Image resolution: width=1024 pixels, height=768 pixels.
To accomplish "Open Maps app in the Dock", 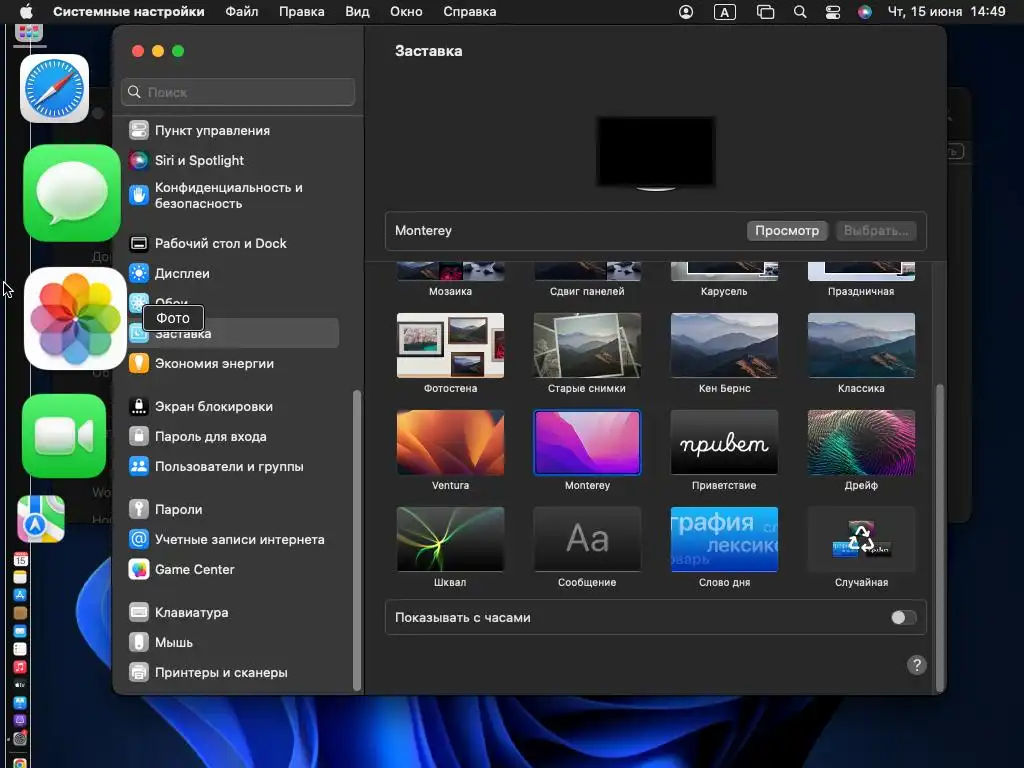I will click(x=40, y=519).
